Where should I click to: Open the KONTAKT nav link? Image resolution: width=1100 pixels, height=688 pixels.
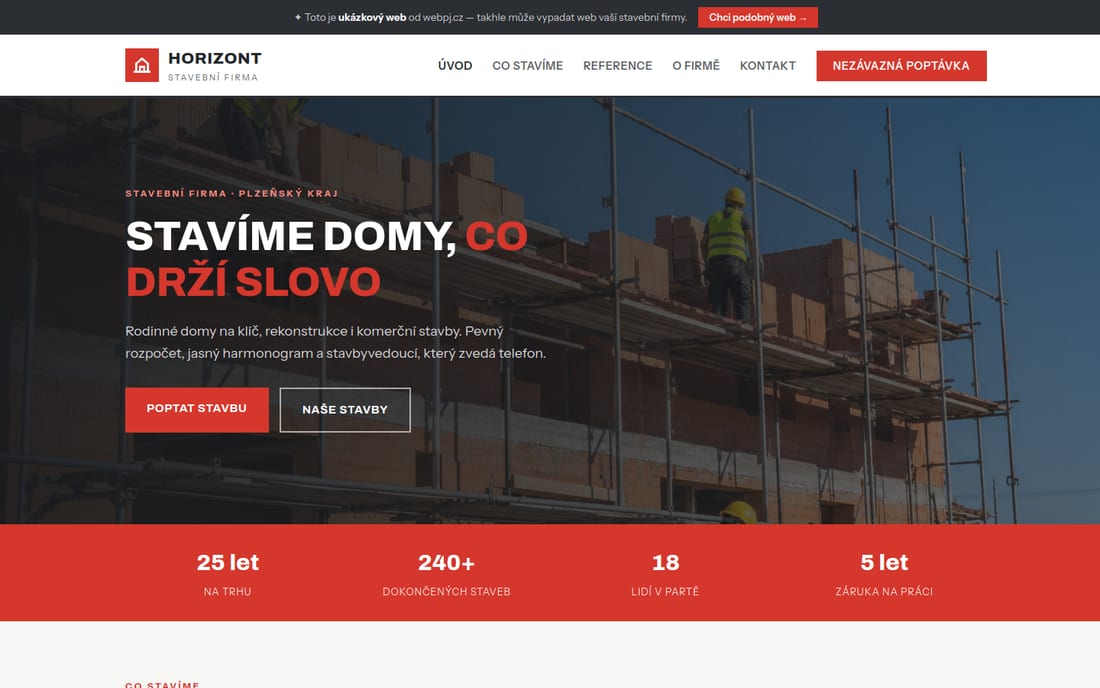(x=767, y=65)
